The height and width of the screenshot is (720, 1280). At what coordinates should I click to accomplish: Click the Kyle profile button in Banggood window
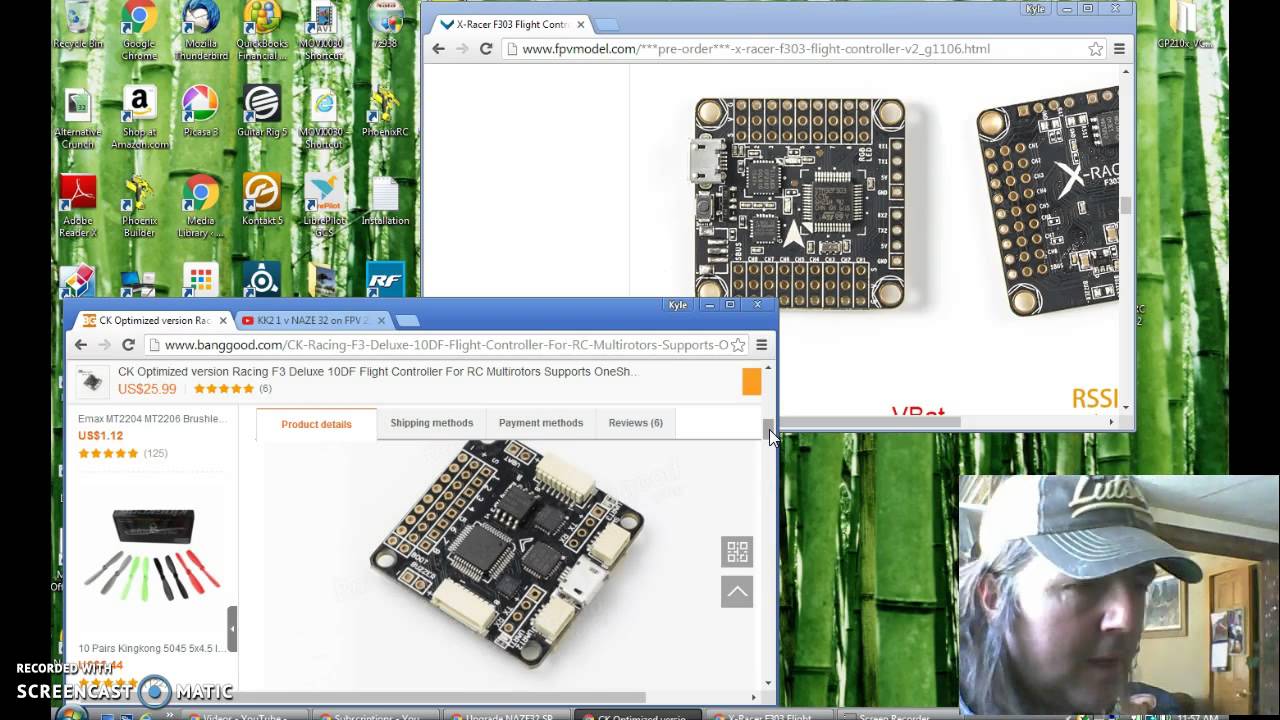click(x=678, y=305)
